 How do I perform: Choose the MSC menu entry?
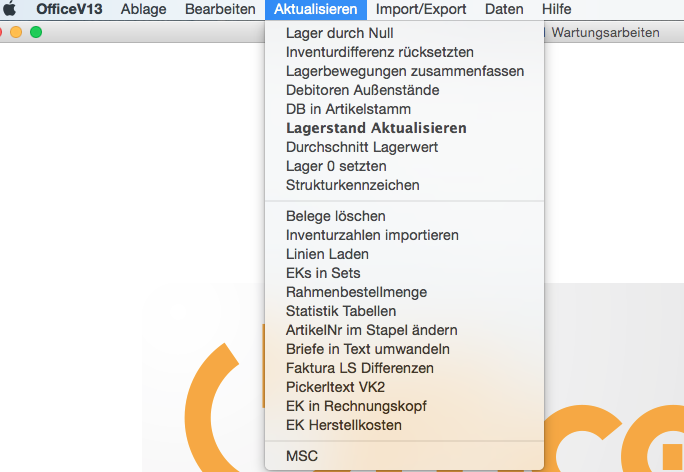pos(404,456)
